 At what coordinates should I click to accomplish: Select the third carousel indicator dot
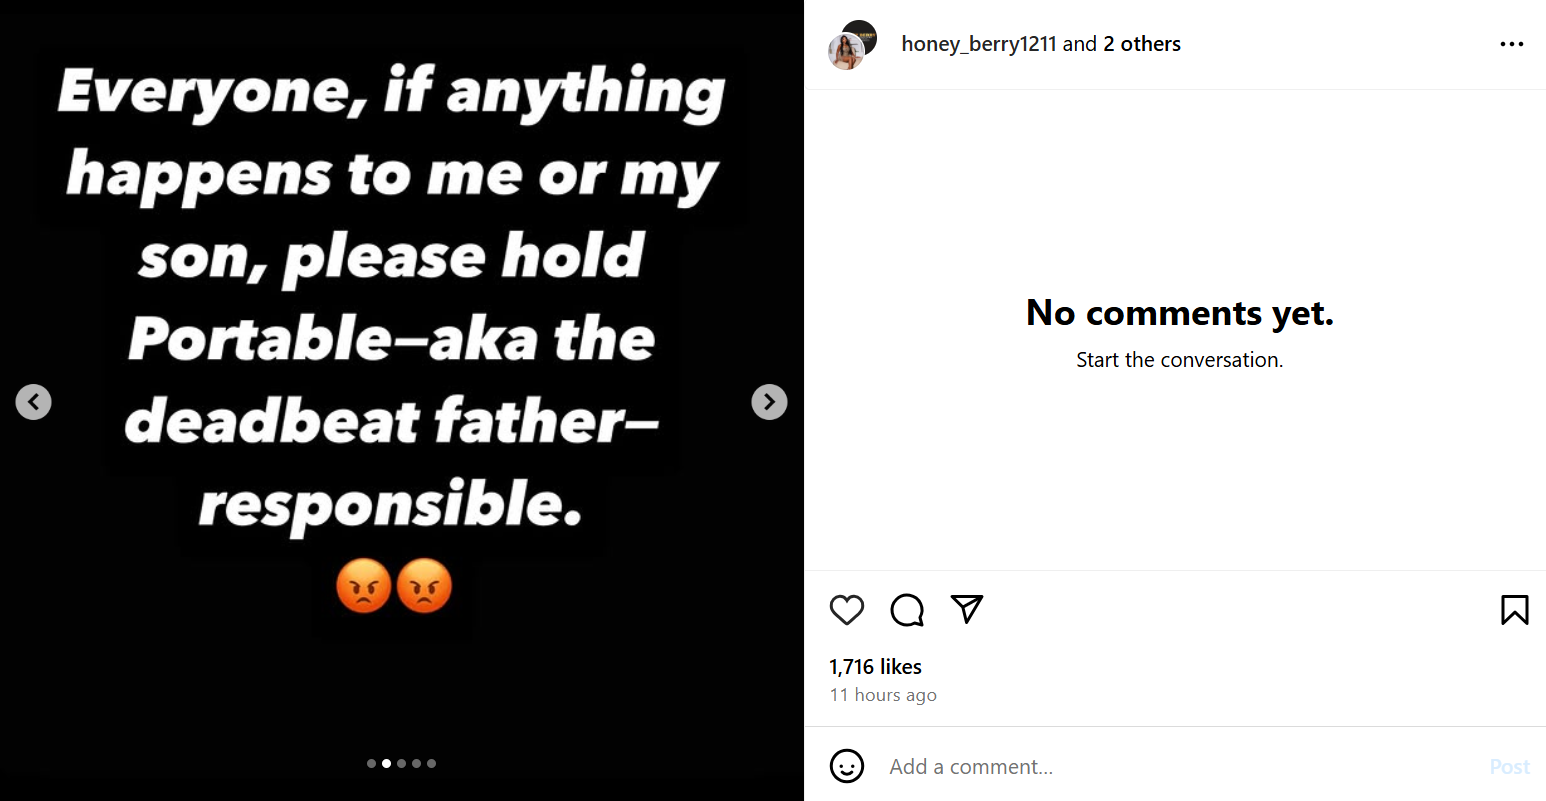[x=402, y=763]
